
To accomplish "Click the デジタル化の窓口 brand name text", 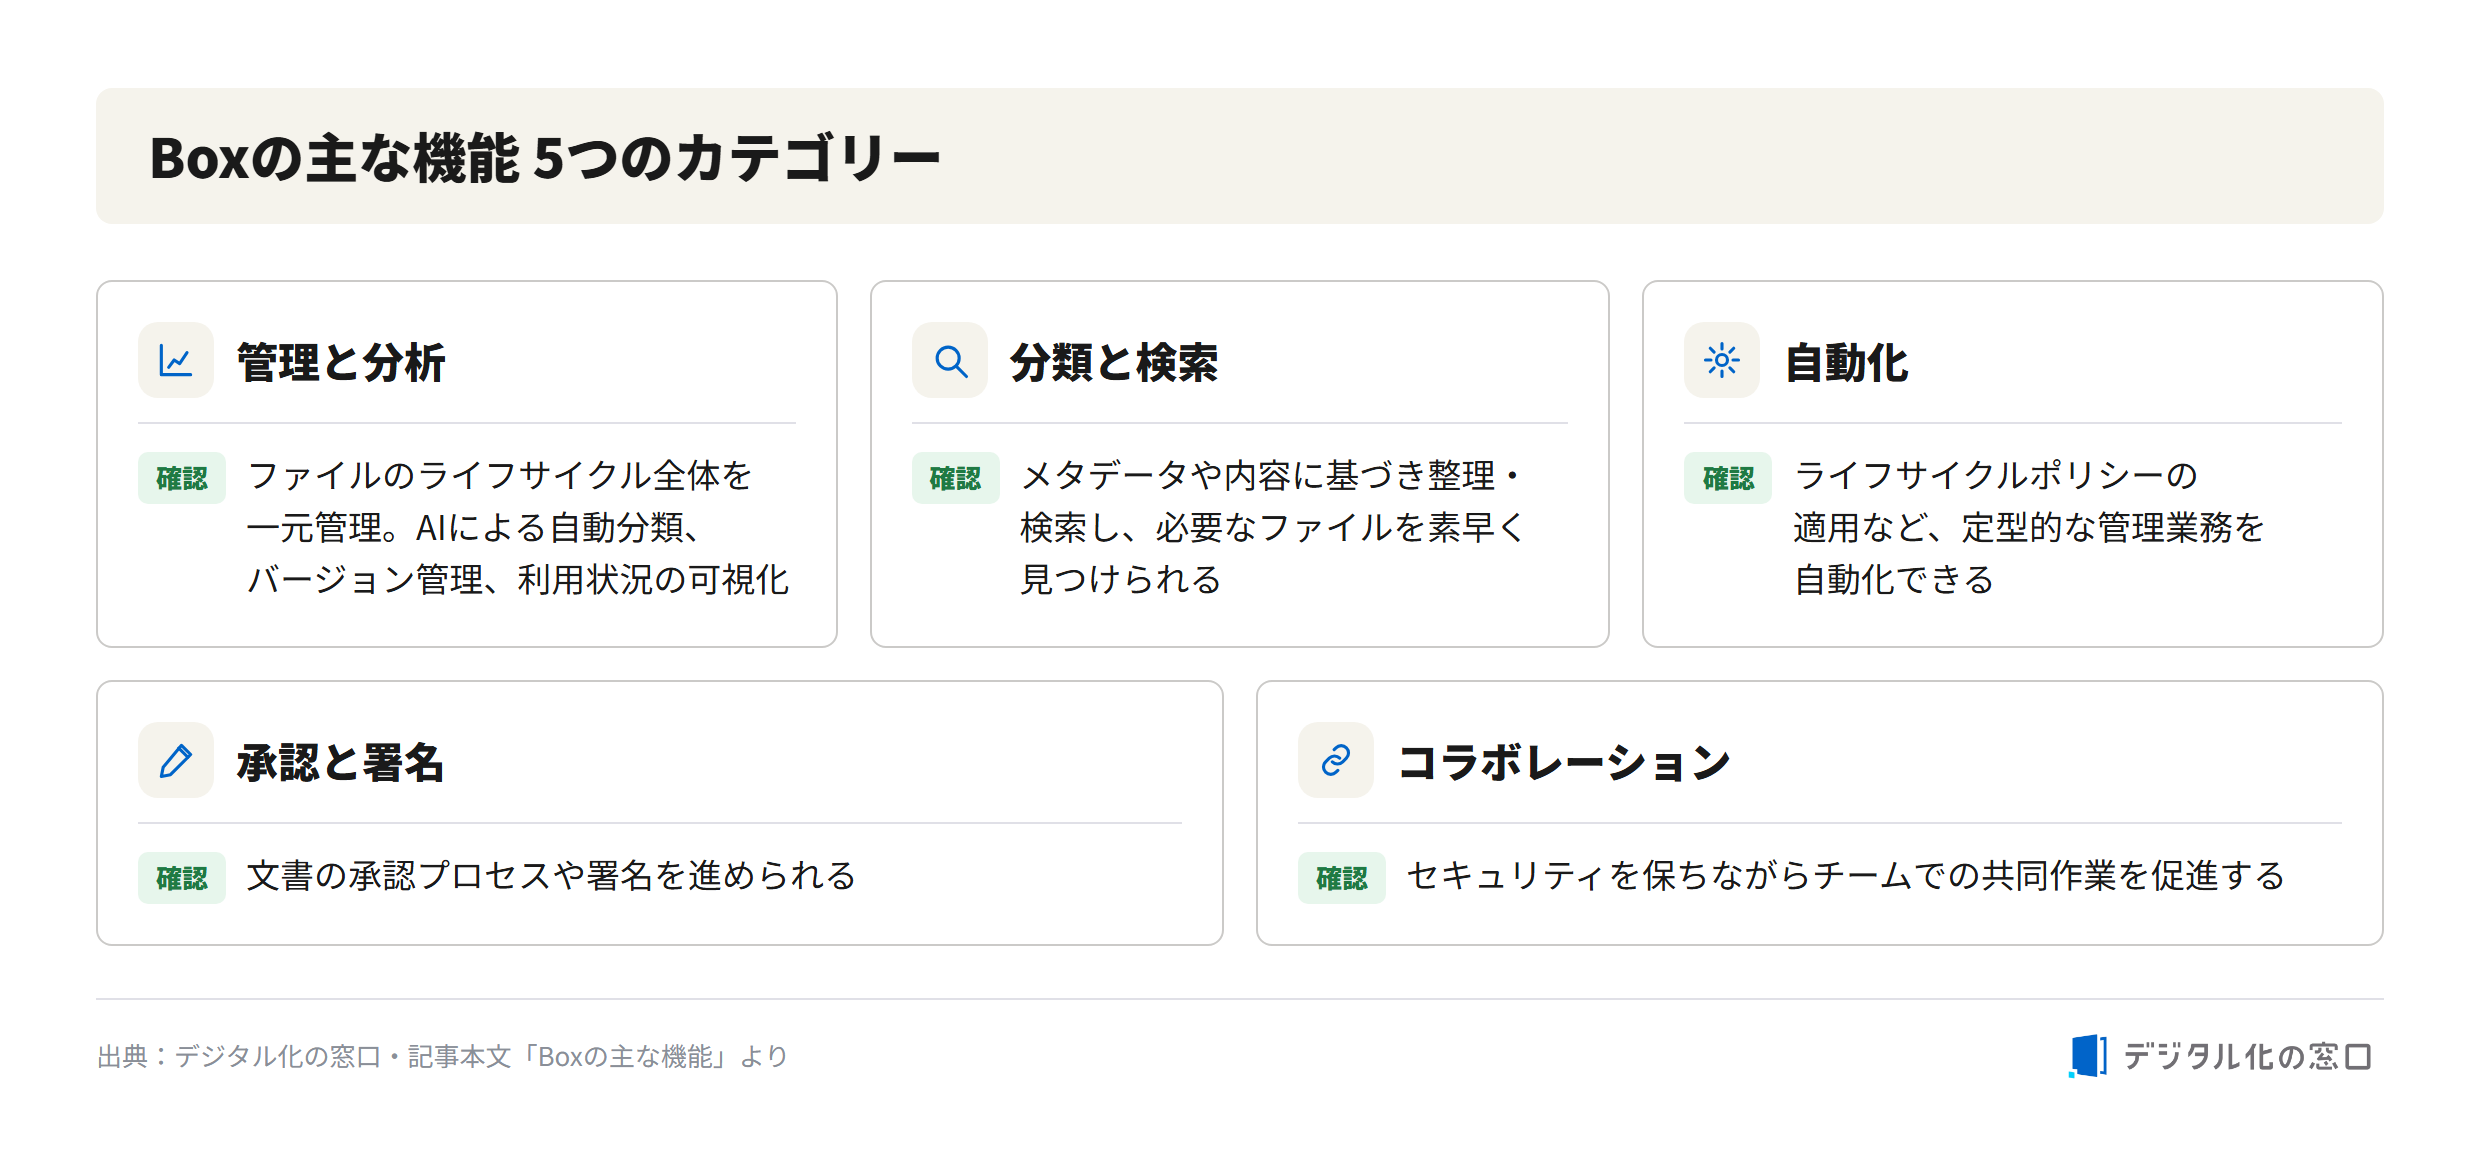I will coord(2248,1056).
